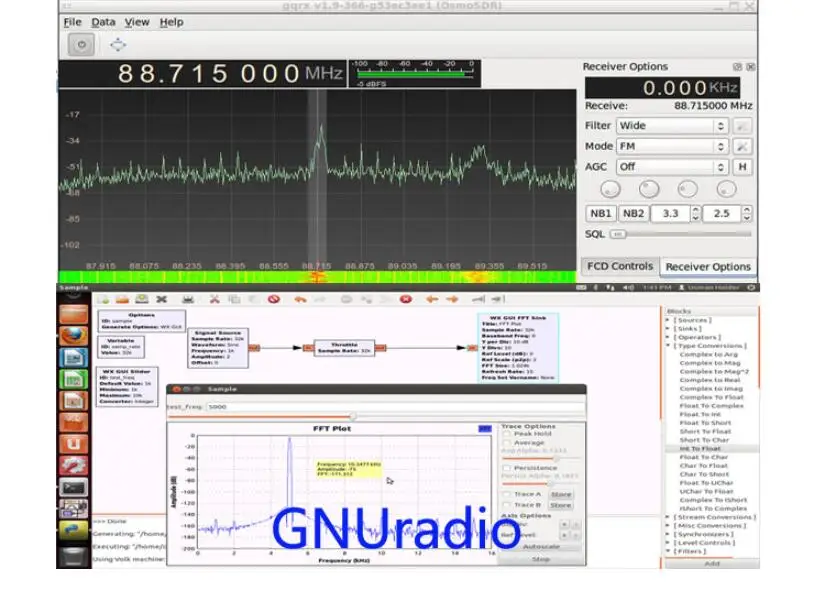This screenshot has height=592, width=833.
Task: Switch to the Receiver Options tab
Action: tap(708, 267)
